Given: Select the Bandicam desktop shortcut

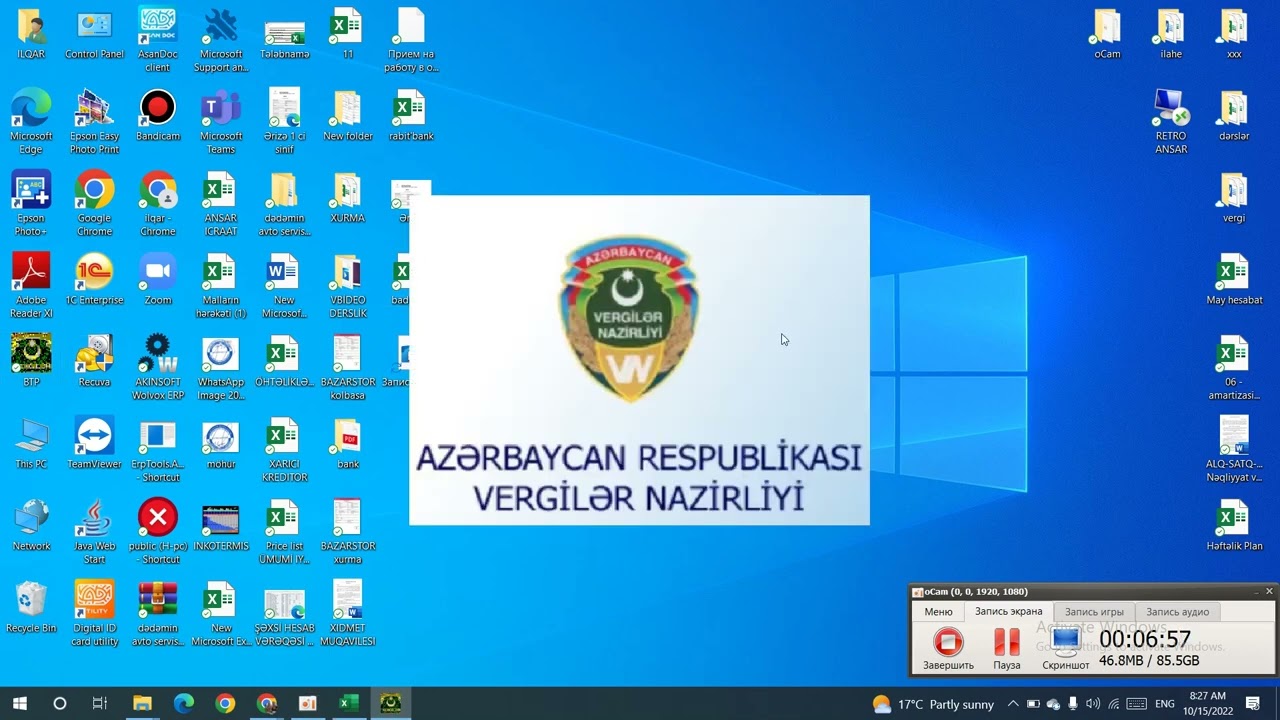Looking at the screenshot, I should coord(157,116).
